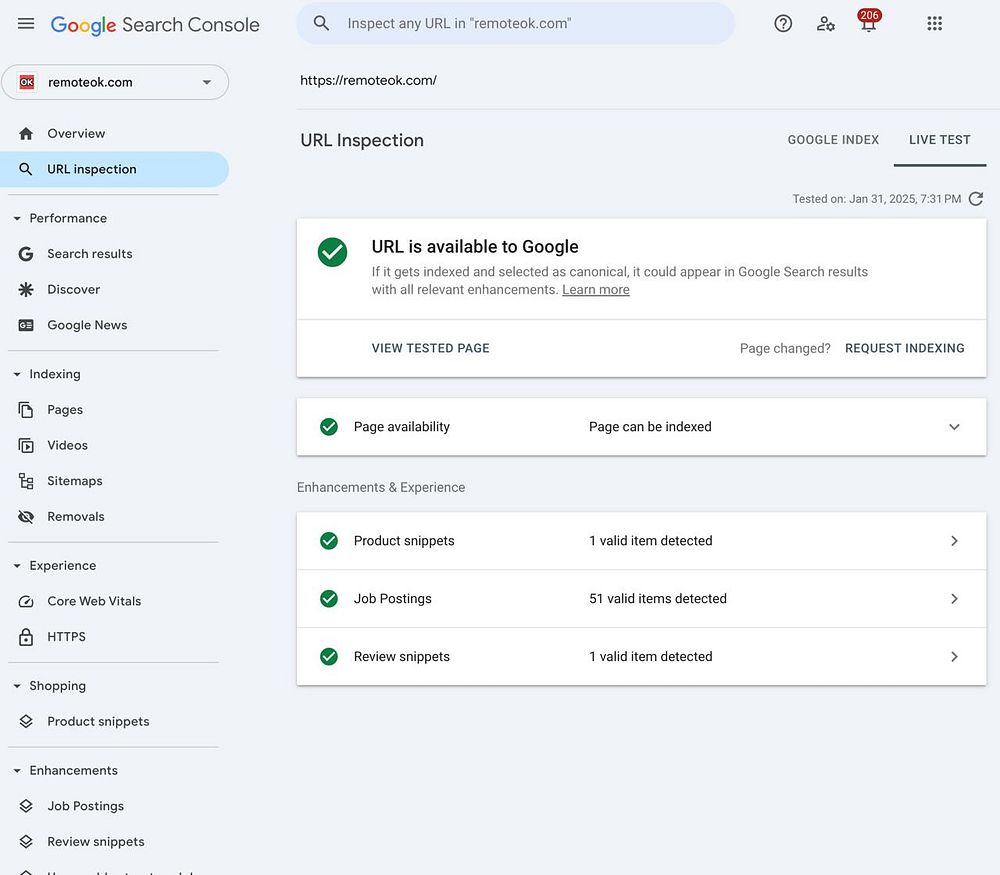Screen dimensions: 1000x875
Task: Follow the Learn more link
Action: [596, 290]
